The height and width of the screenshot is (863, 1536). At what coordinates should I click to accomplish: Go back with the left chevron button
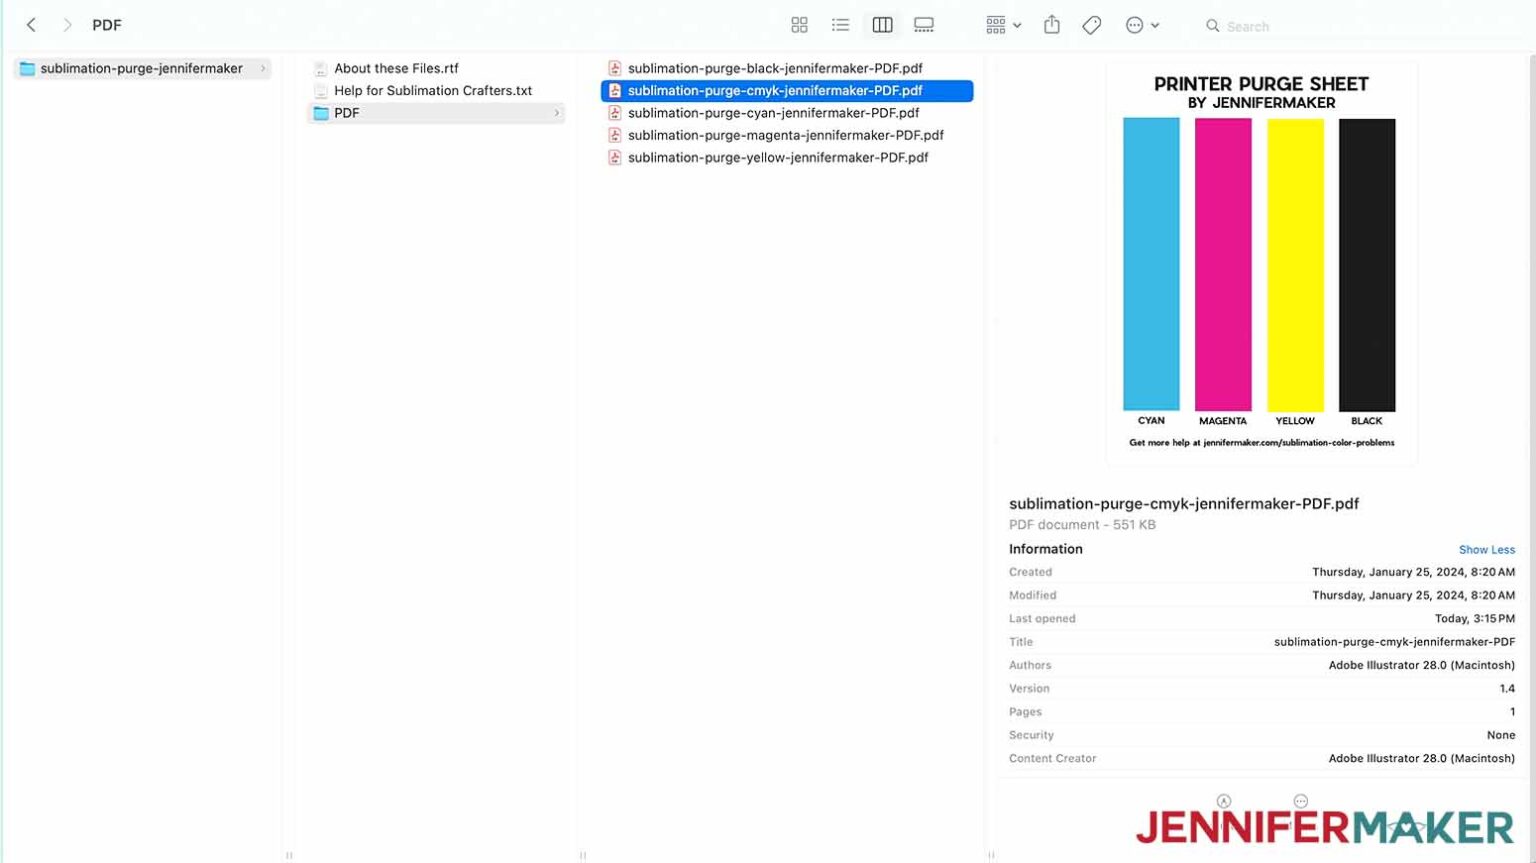(31, 25)
